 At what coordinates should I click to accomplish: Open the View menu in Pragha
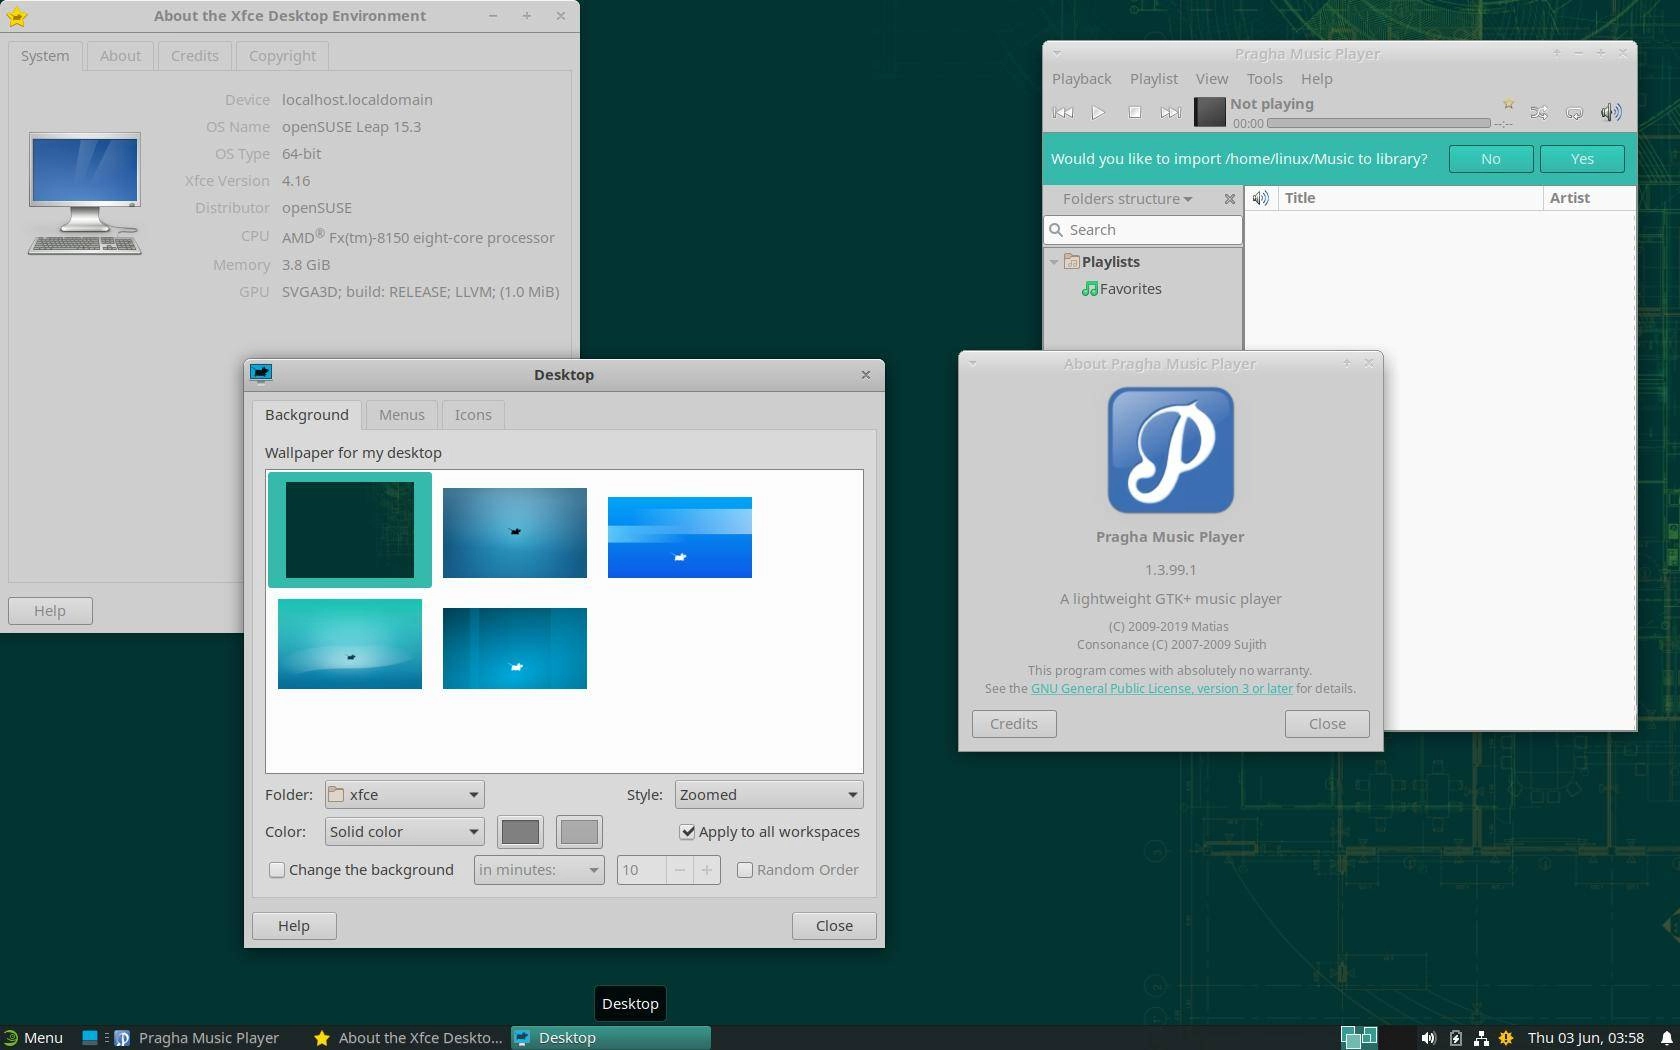[x=1211, y=79]
